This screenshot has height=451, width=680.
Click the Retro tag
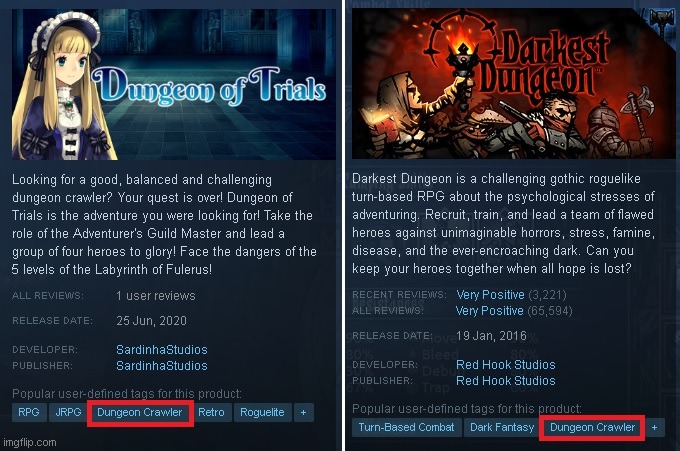click(211, 412)
